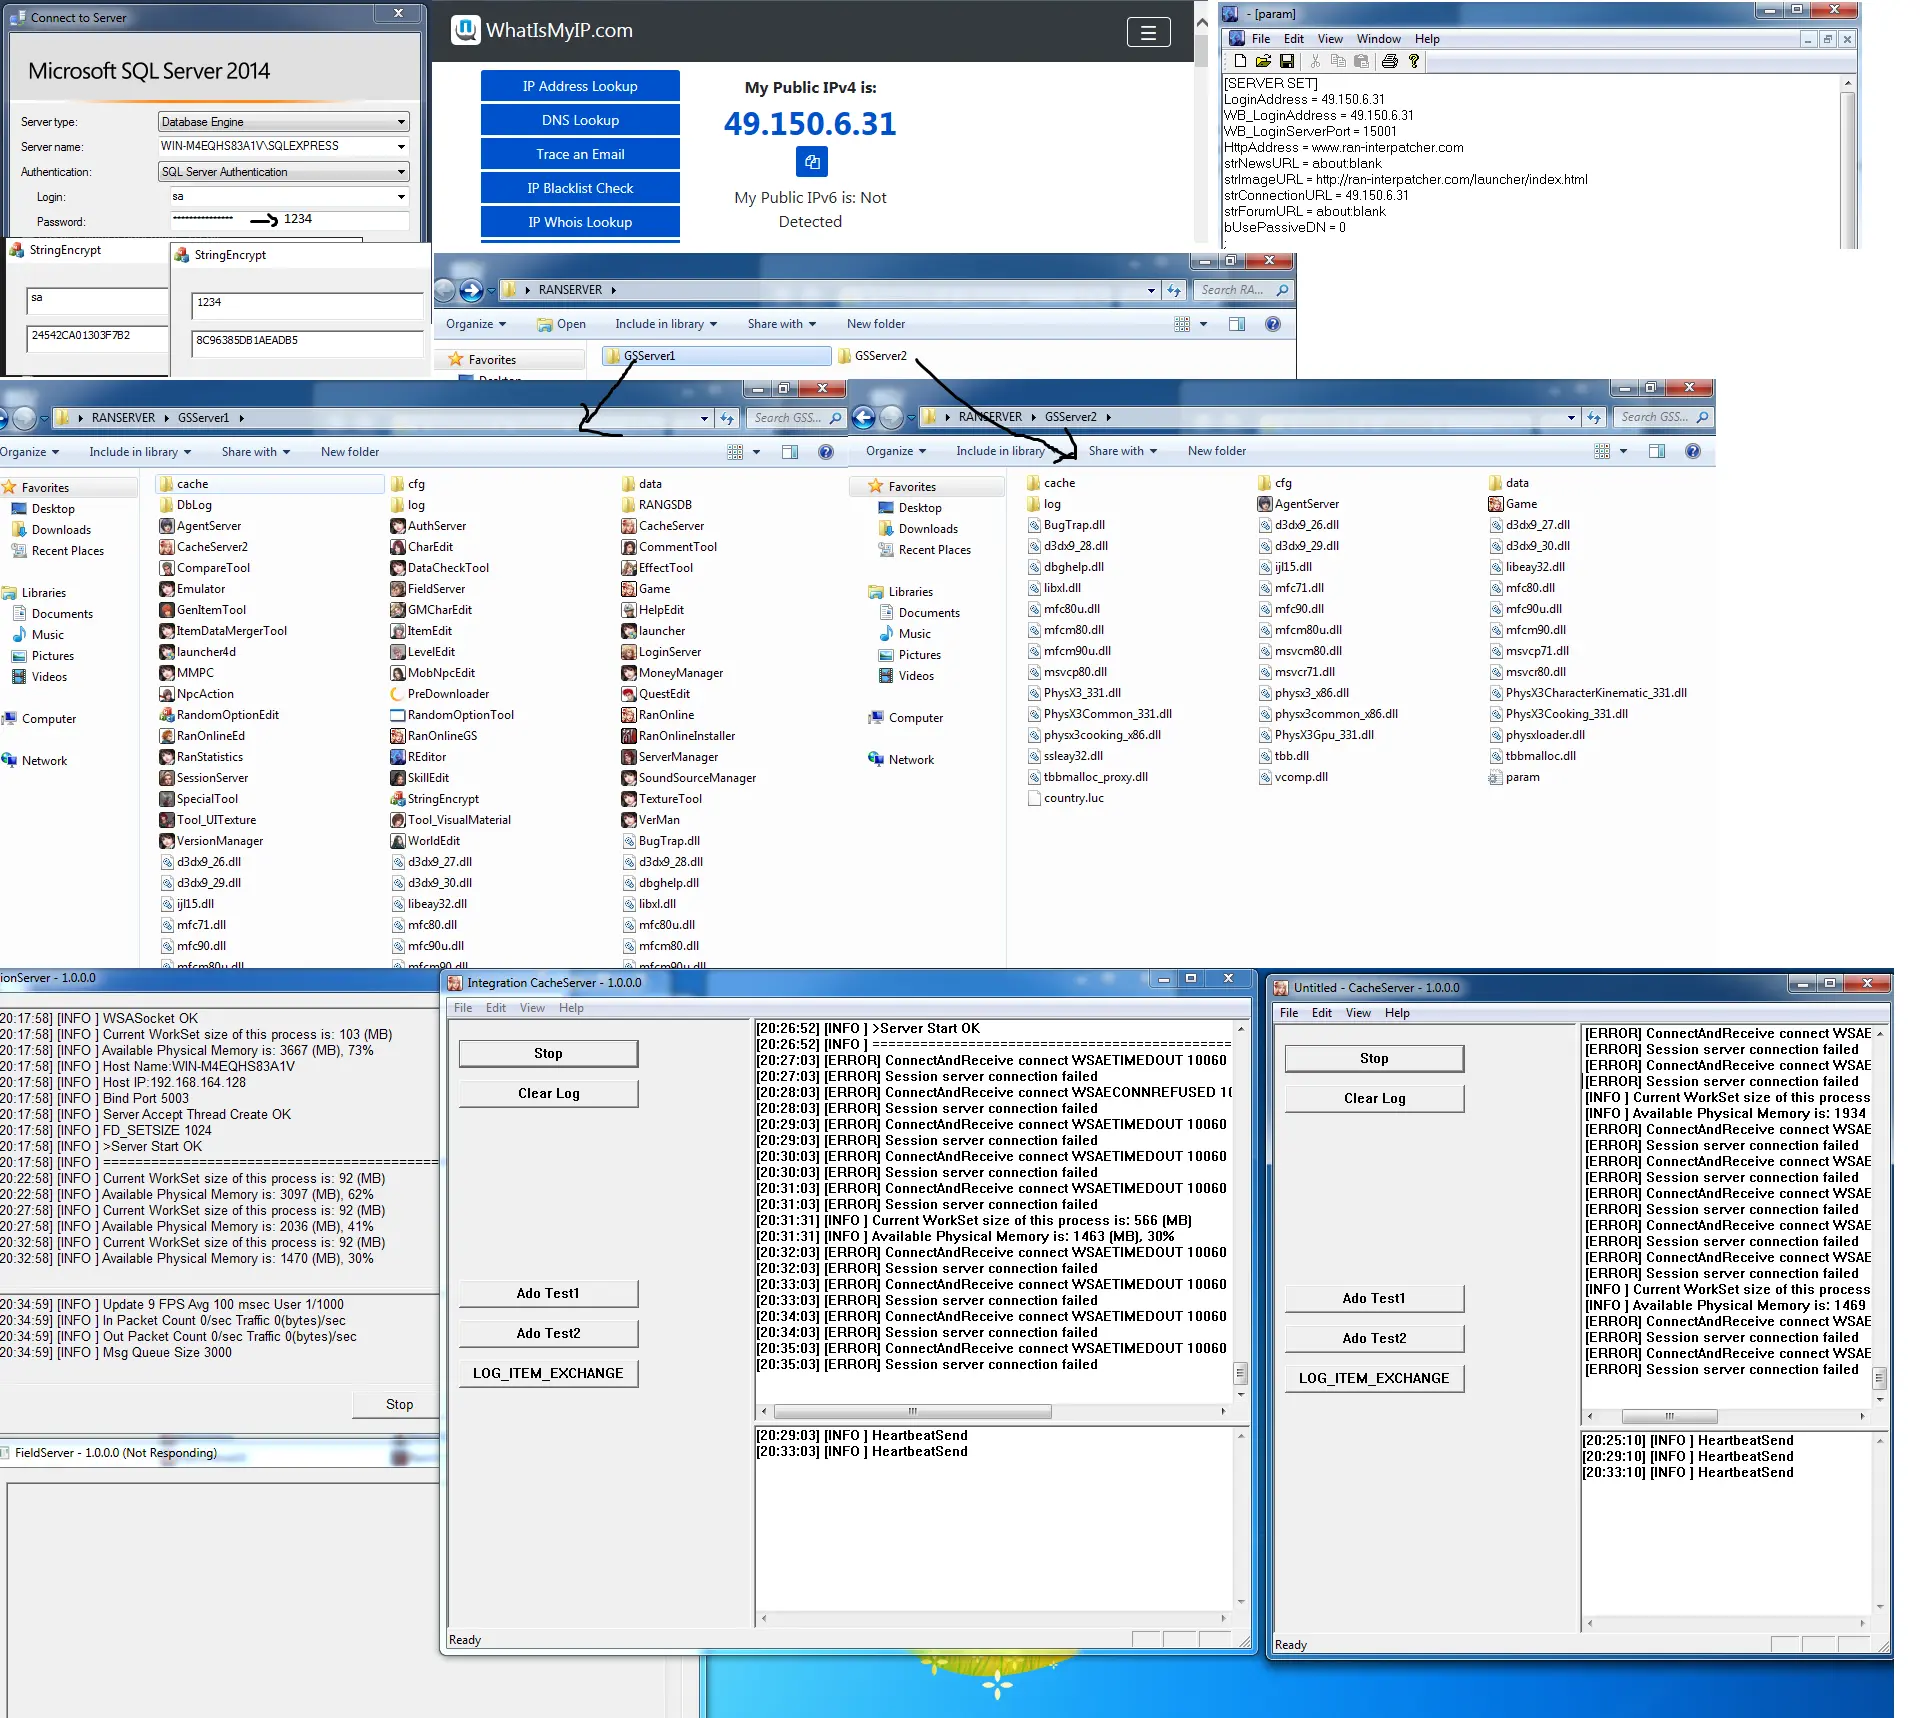Viewport: 1920px width, 1718px height.
Task: Expand Organize menu in the RANSERVER explorer
Action: [476, 324]
